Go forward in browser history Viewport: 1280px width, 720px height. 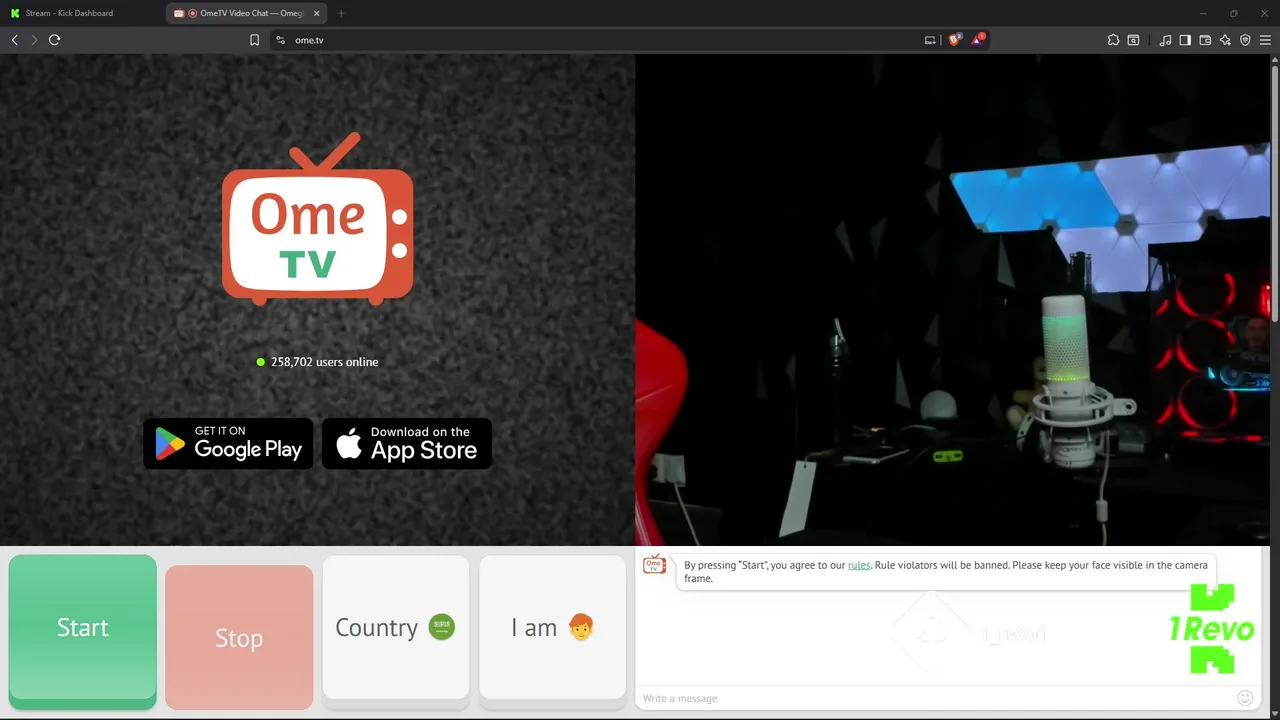tap(34, 40)
